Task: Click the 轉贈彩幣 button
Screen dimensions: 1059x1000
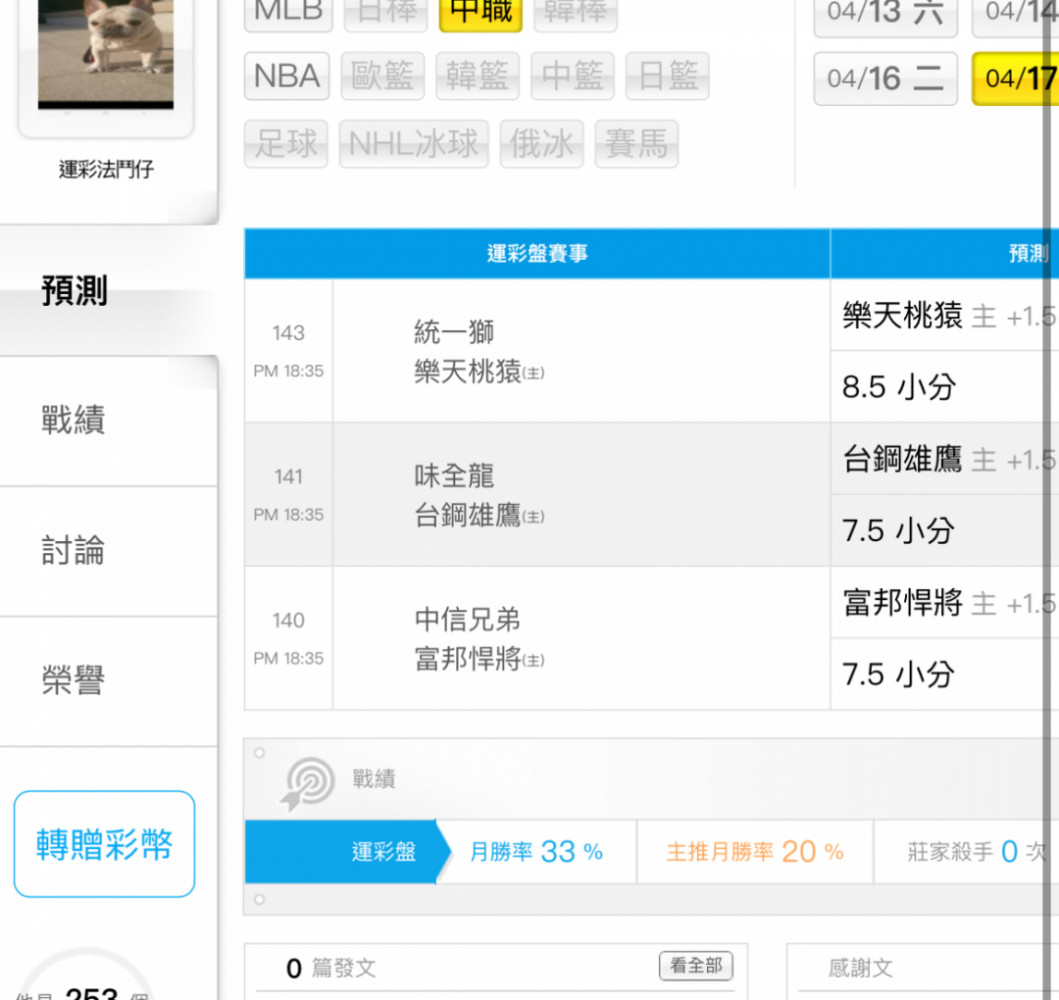Action: click(x=105, y=844)
